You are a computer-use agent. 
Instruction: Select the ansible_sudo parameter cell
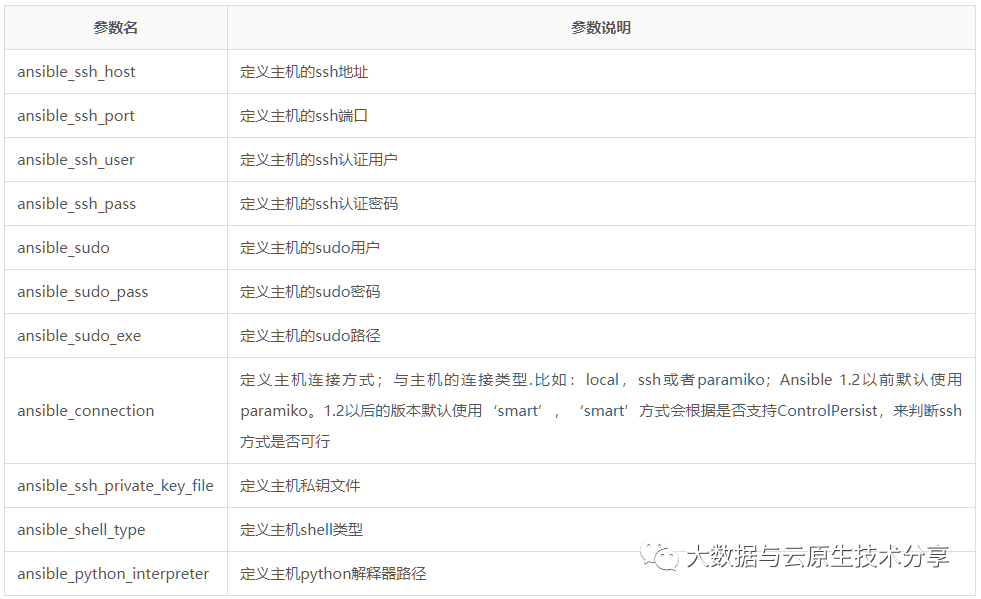(63, 248)
